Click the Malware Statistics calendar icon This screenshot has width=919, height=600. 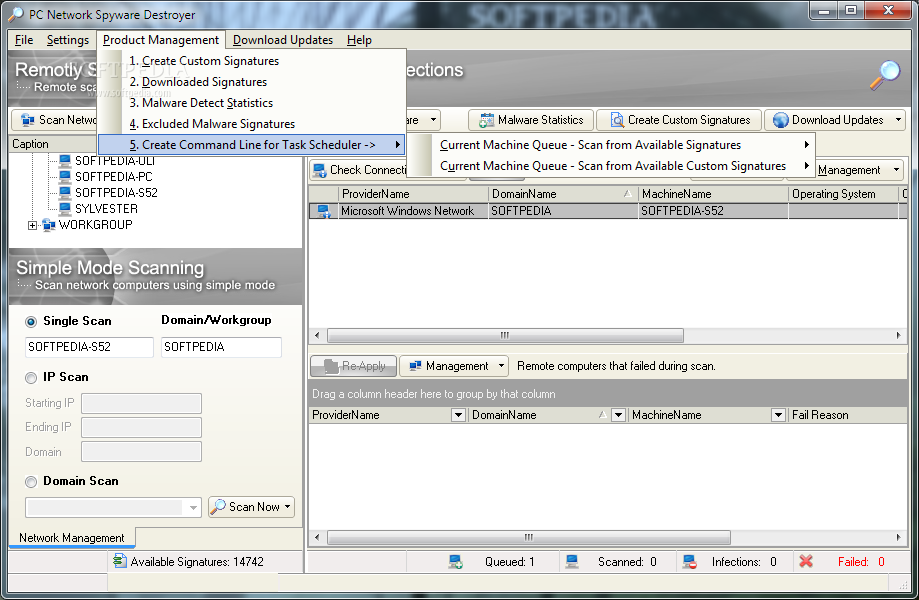(486, 120)
